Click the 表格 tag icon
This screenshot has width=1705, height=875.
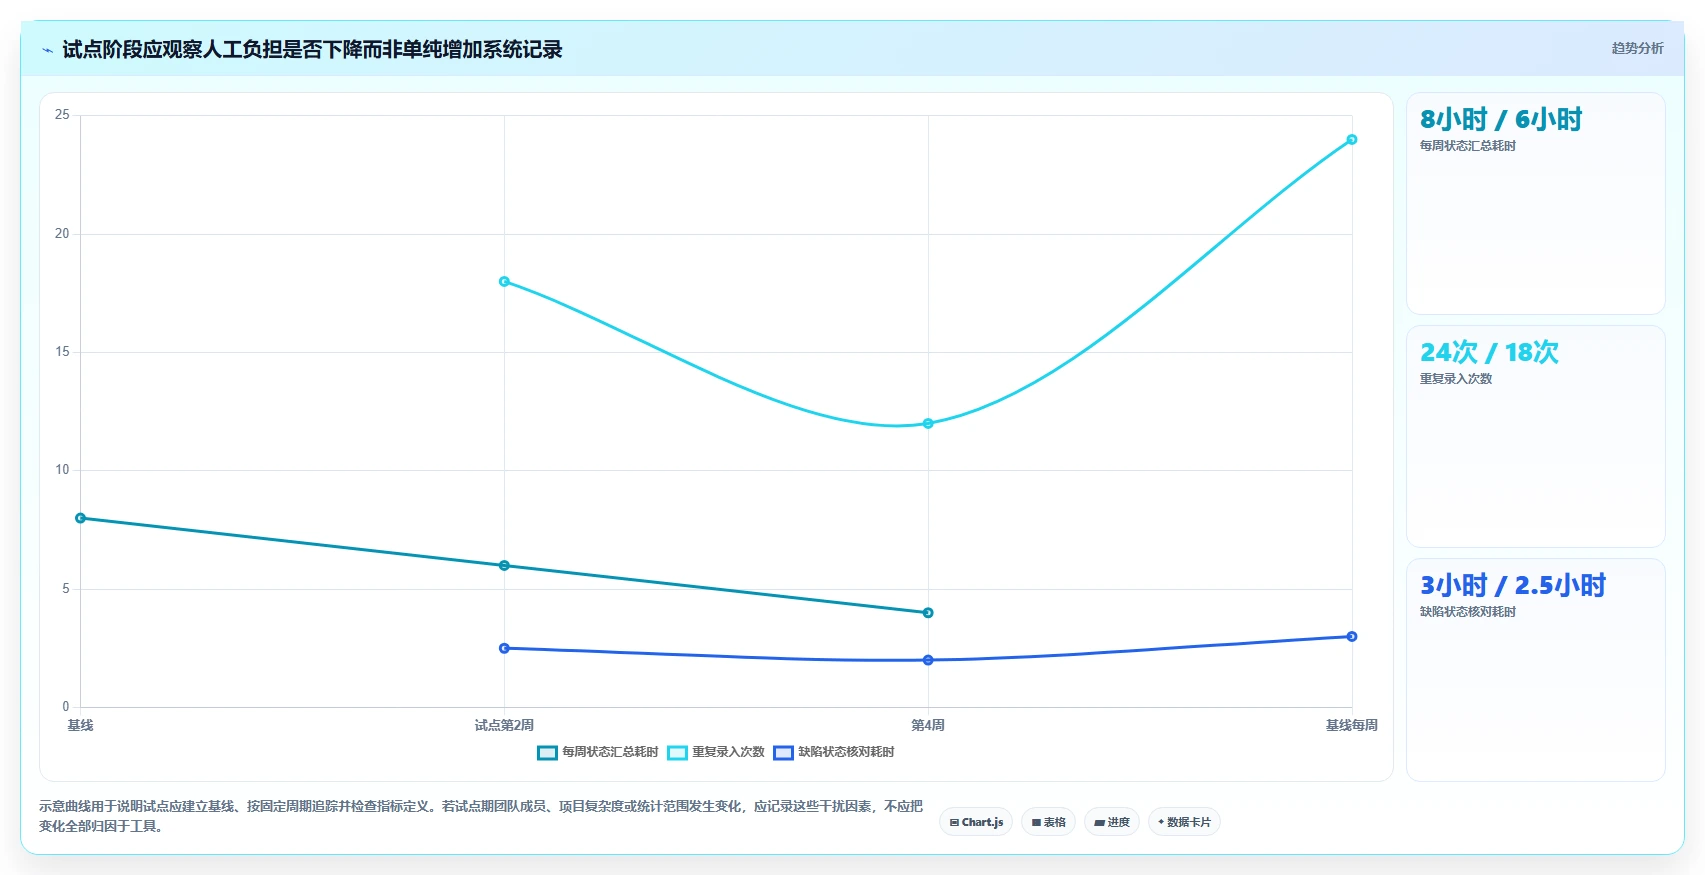[x=1037, y=822]
